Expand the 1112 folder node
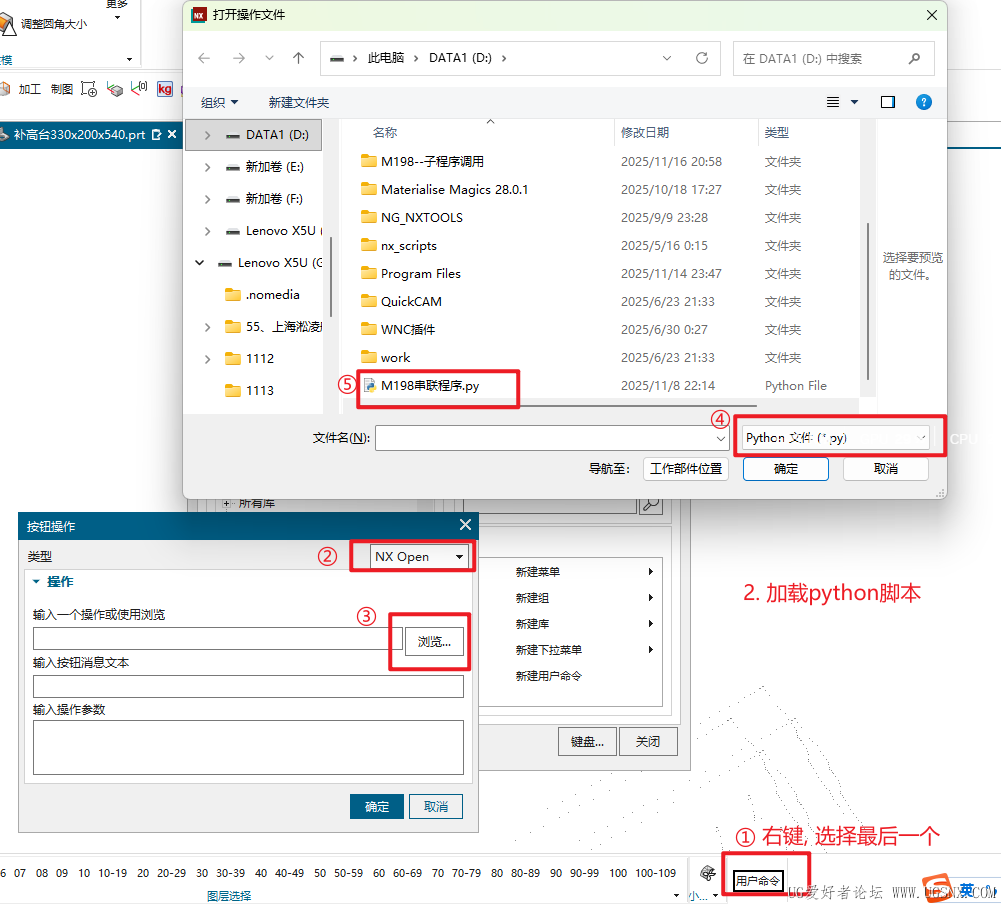This screenshot has height=905, width=1001. 207,359
